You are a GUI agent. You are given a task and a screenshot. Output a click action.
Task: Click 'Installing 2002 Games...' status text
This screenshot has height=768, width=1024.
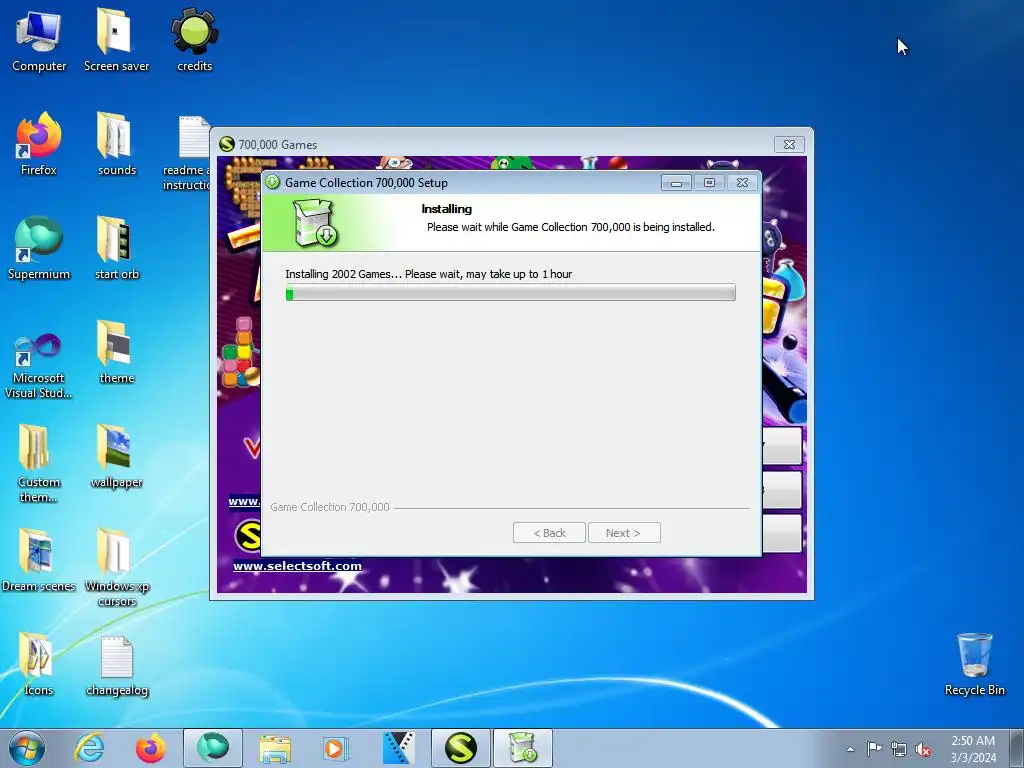coord(428,274)
